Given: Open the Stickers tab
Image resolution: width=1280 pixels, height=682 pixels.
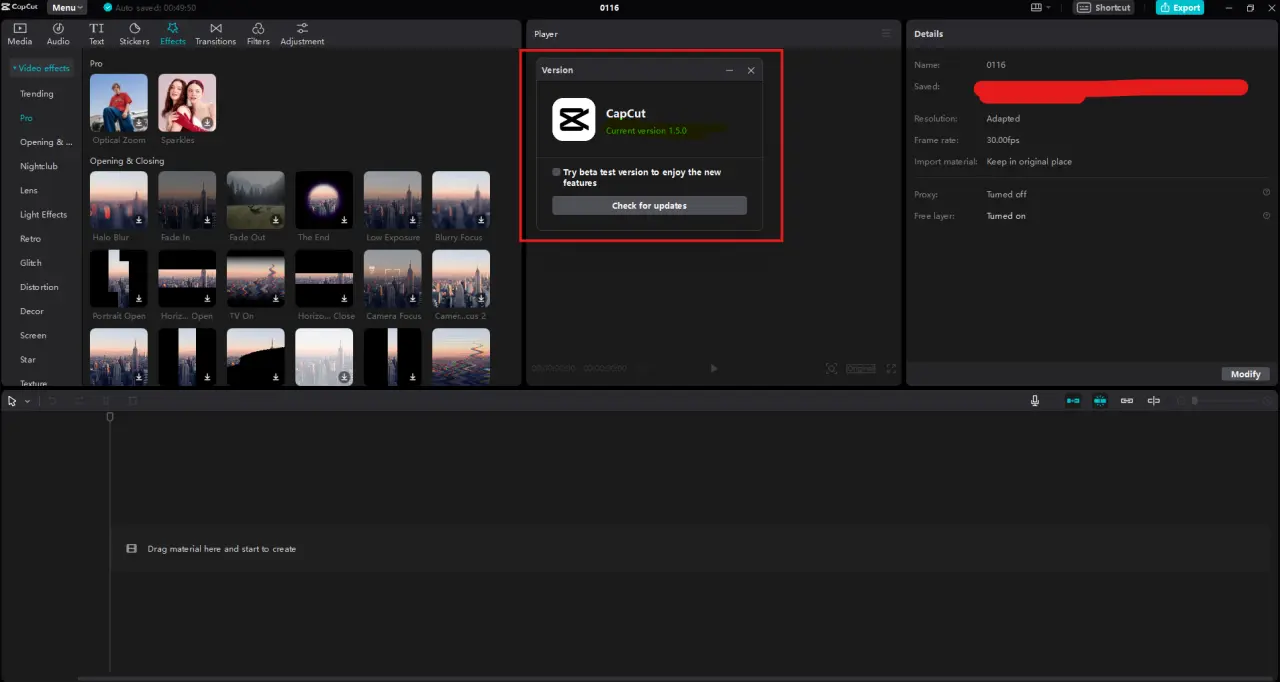Looking at the screenshot, I should pos(134,34).
